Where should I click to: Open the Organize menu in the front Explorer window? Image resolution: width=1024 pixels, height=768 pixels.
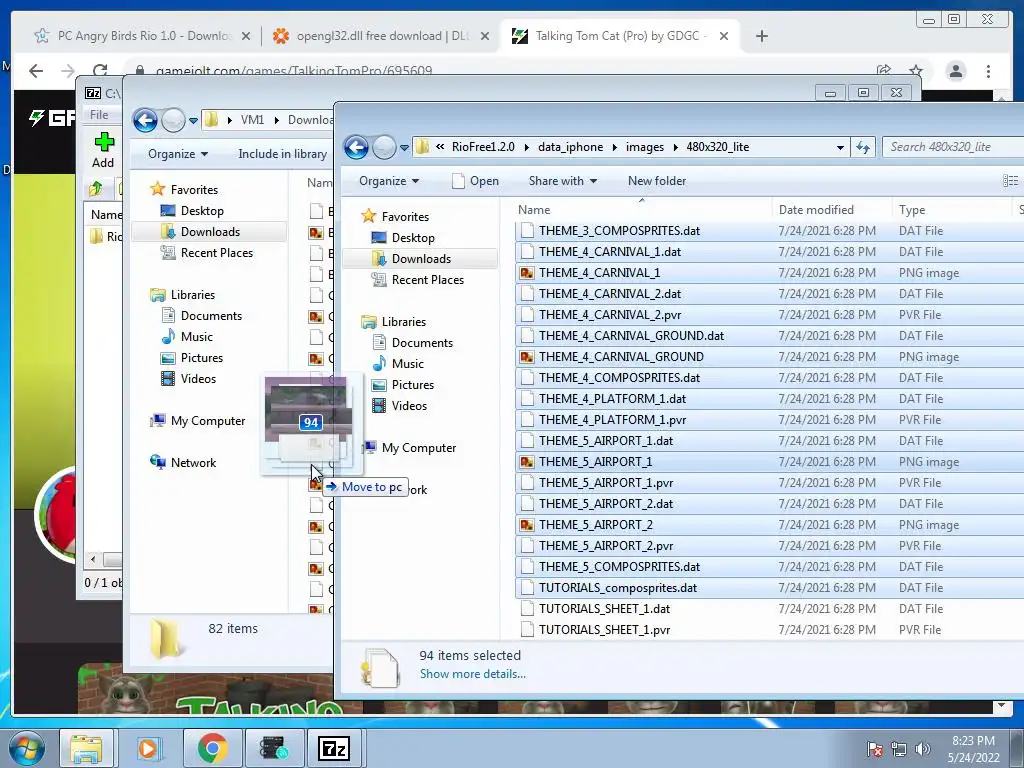[x=389, y=181]
